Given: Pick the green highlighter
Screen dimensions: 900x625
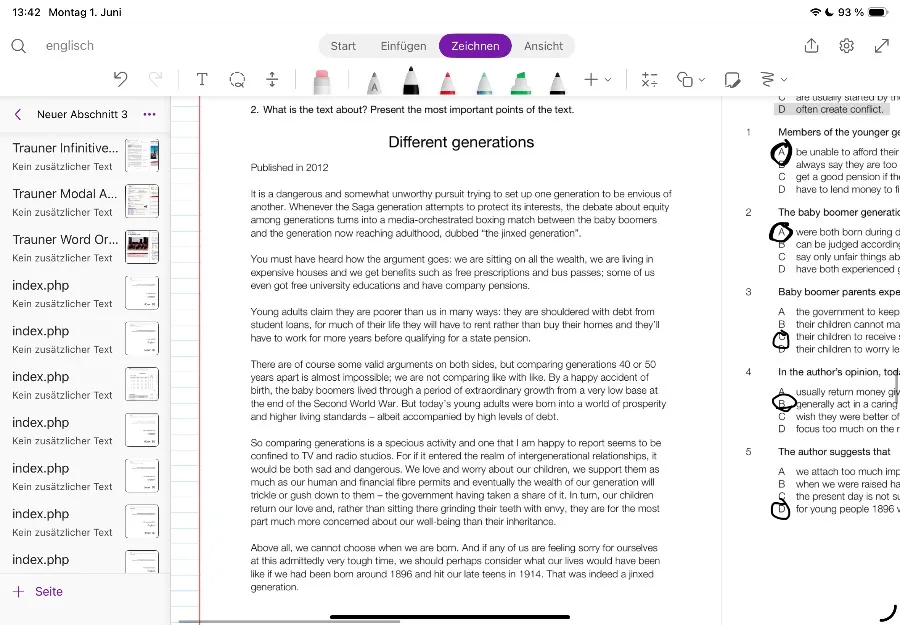Looking at the screenshot, I should coord(521,82).
